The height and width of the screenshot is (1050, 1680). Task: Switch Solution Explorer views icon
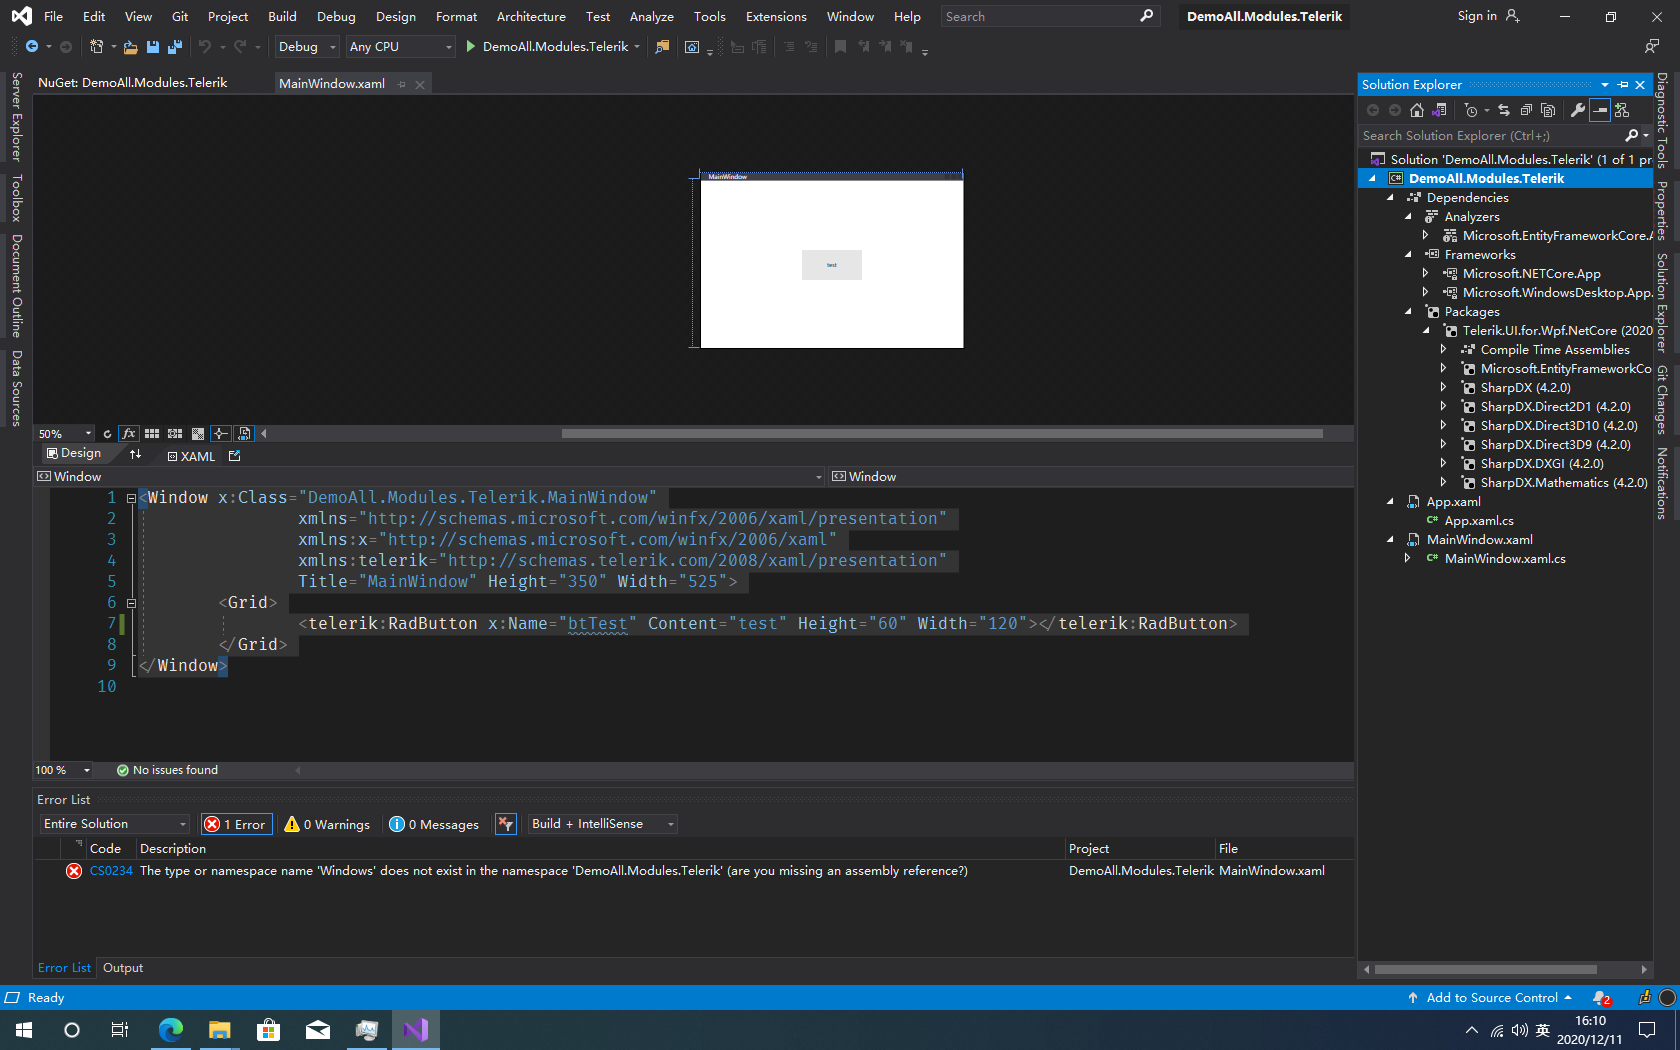coord(1440,110)
